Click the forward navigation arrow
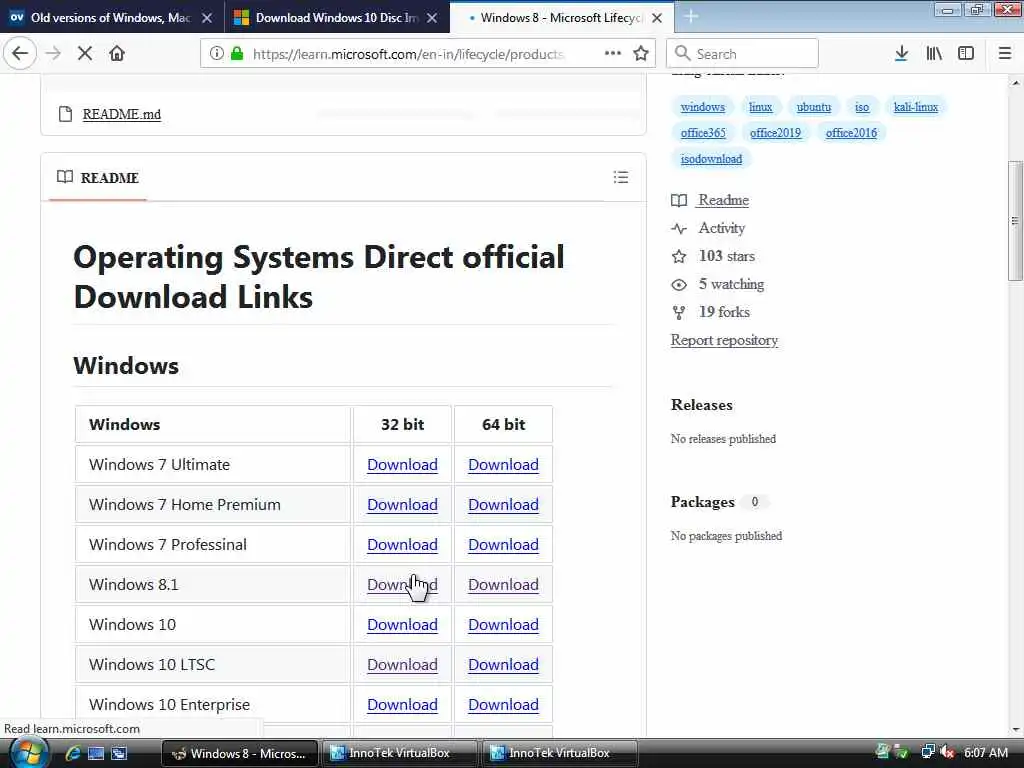Viewport: 1024px width, 768px height. click(x=53, y=54)
